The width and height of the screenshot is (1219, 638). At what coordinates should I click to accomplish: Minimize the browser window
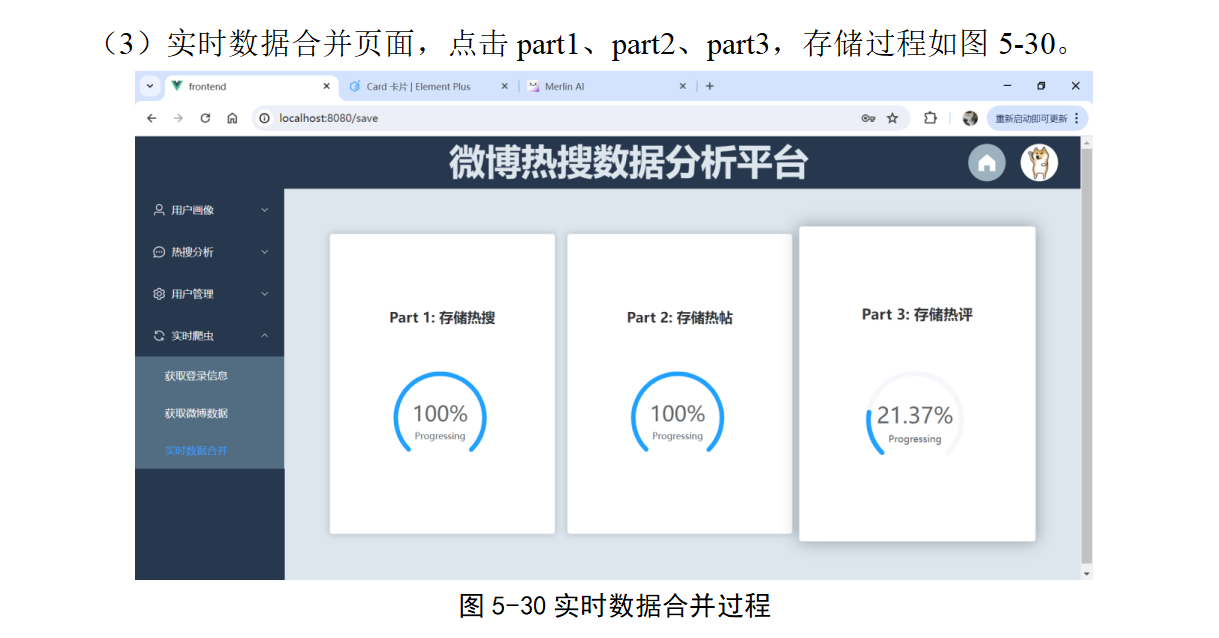1007,87
